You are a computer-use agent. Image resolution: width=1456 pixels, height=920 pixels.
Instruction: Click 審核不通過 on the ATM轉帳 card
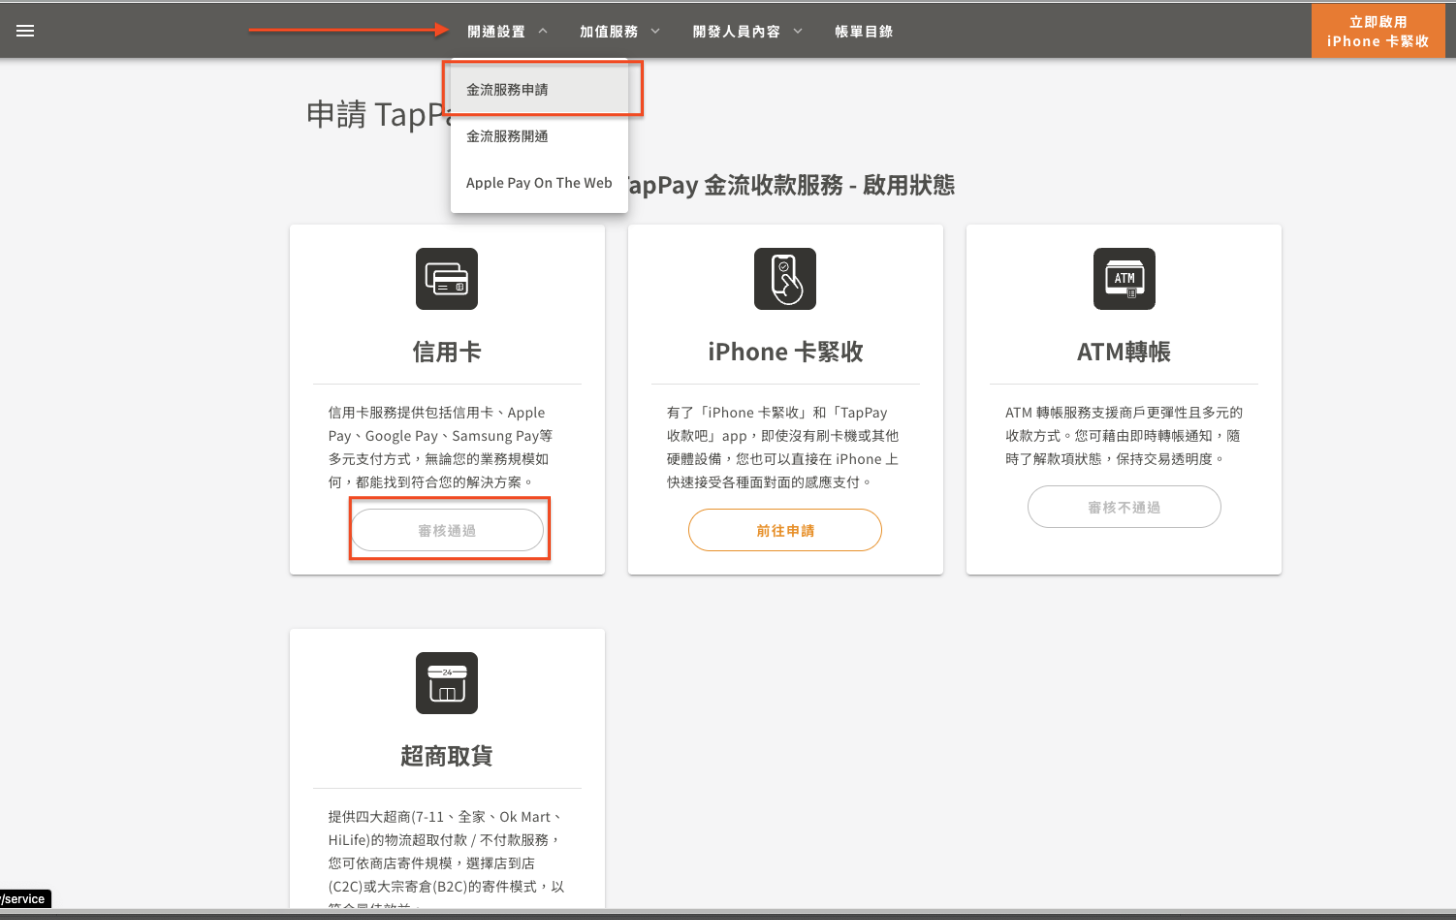tap(1122, 506)
